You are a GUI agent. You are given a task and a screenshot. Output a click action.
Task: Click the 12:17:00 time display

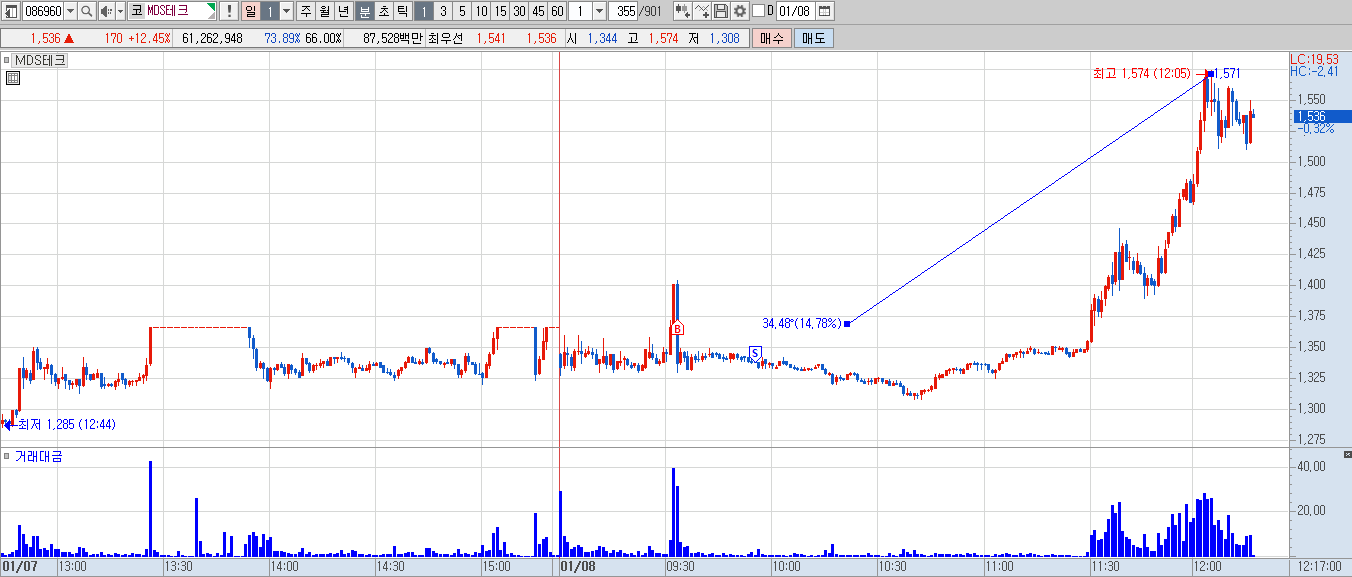[1319, 566]
